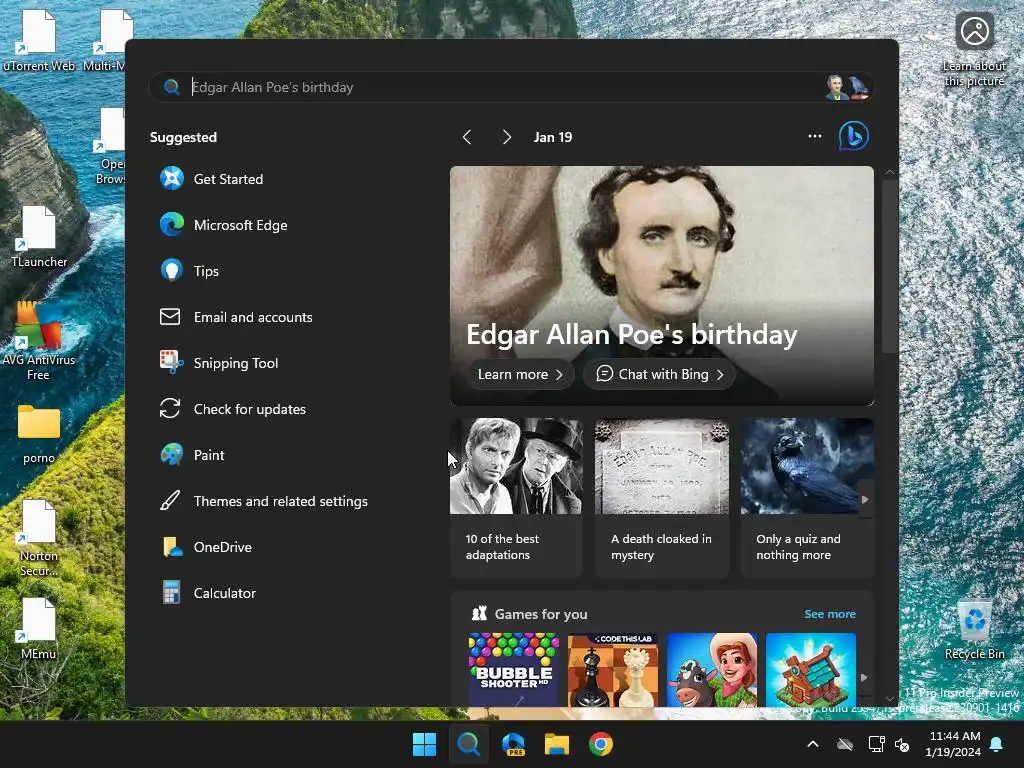The width and height of the screenshot is (1024, 768).
Task: Click the Games for you heading
Action: (x=541, y=614)
